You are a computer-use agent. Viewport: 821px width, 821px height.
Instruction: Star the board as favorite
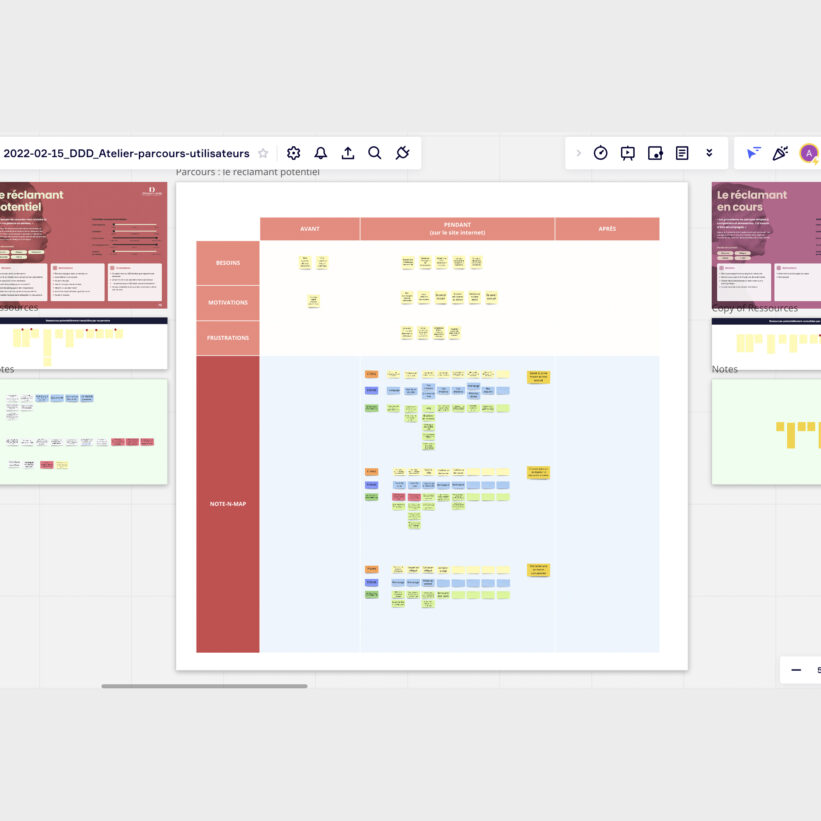[263, 153]
